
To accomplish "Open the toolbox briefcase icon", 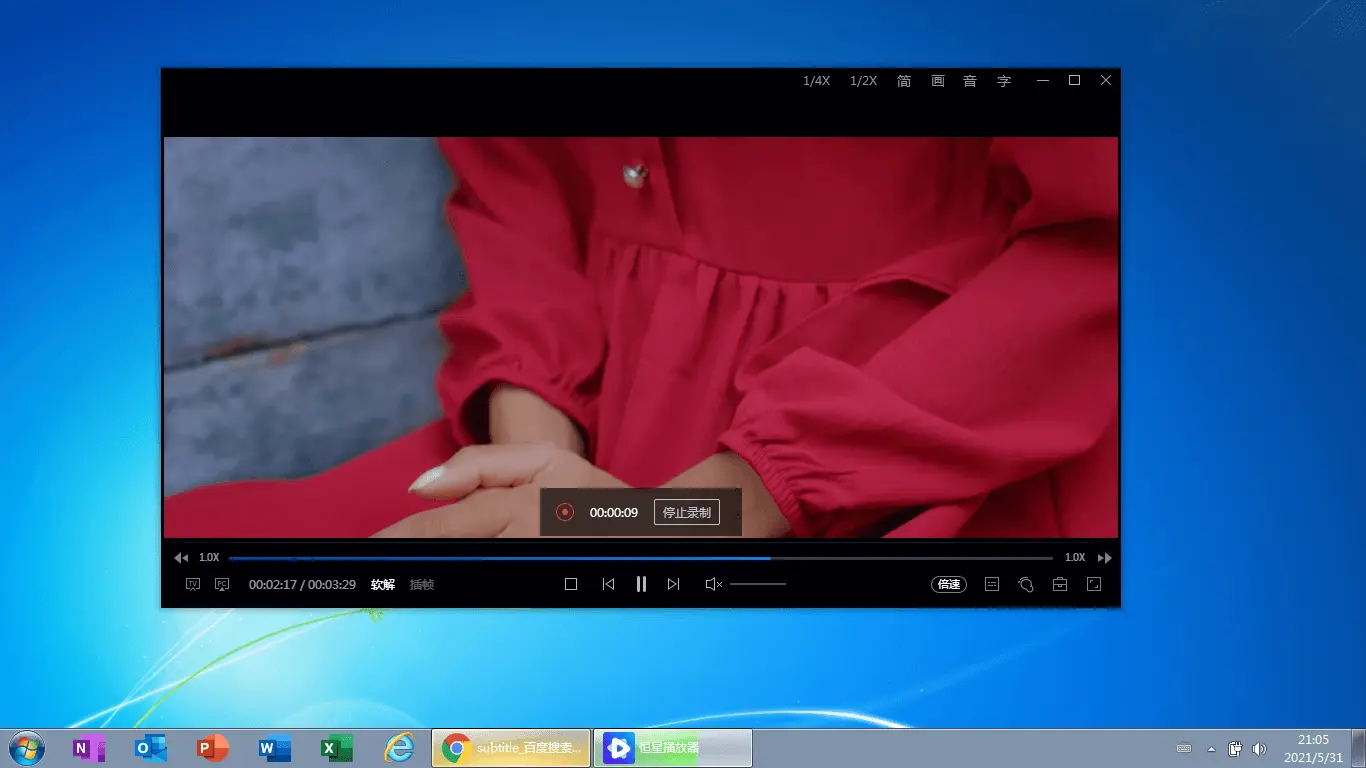I will [x=1060, y=584].
